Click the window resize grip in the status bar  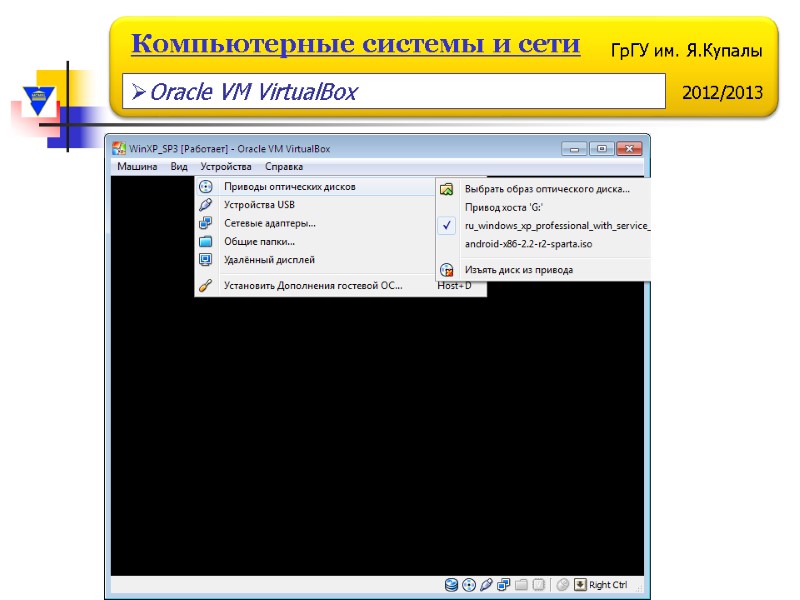(638, 587)
